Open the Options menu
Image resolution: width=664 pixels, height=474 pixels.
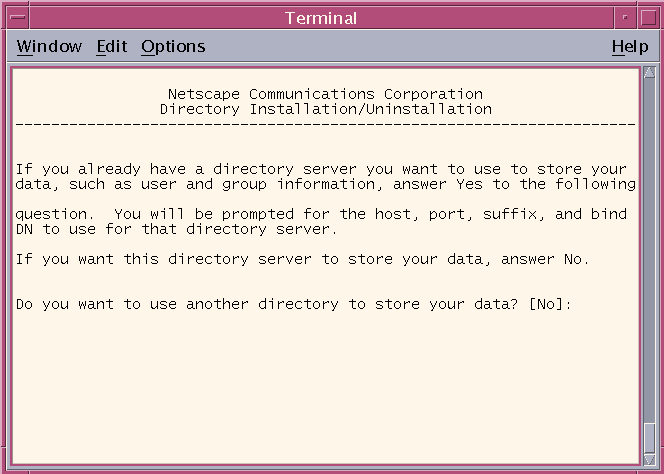tap(173, 46)
